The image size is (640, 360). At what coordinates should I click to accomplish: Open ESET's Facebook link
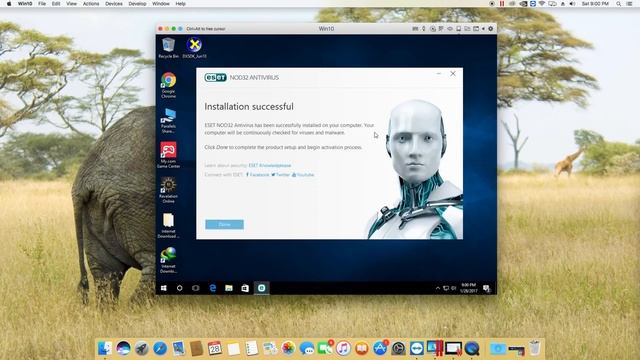(x=257, y=175)
